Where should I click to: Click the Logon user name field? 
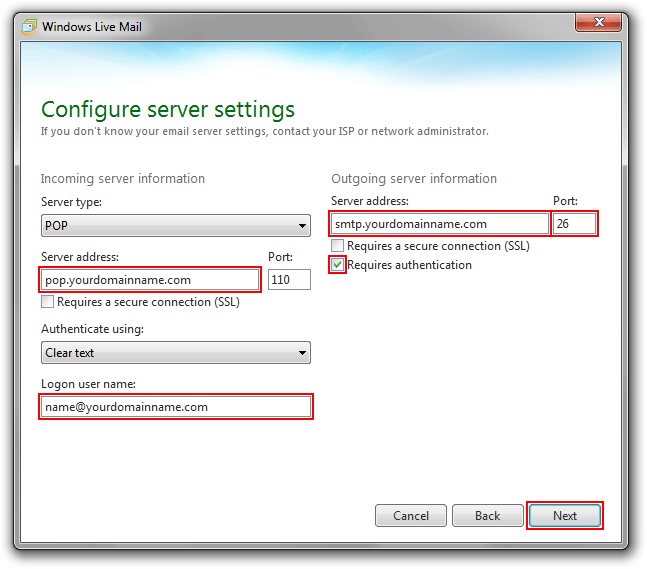175,407
